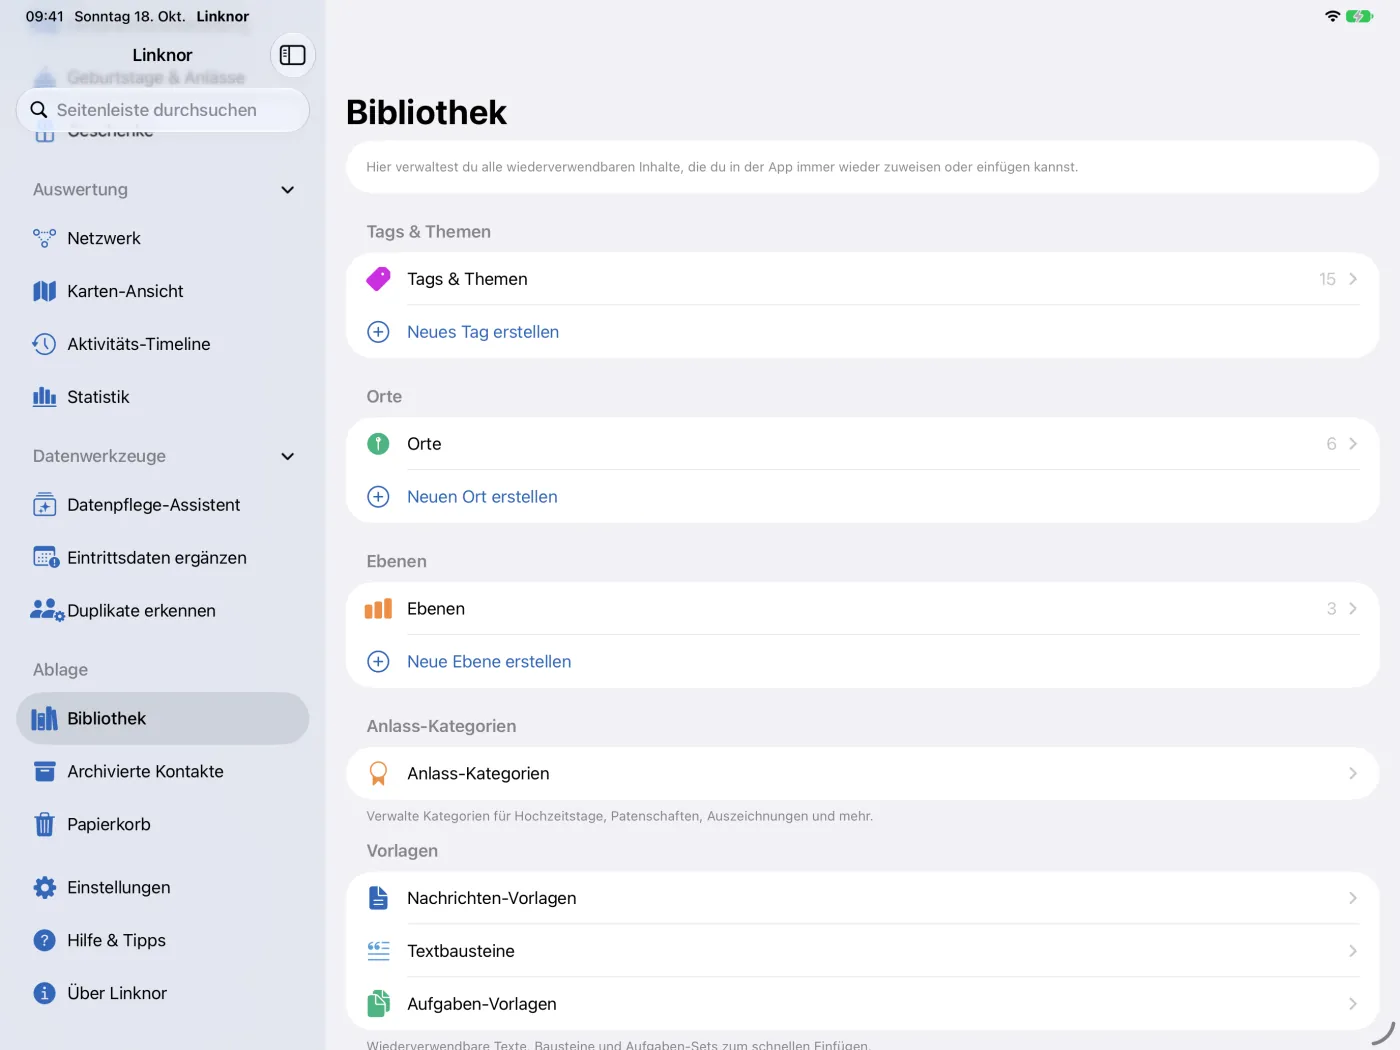The height and width of the screenshot is (1050, 1400).
Task: Click the Anlass-Kategorien ribbon icon
Action: (378, 774)
